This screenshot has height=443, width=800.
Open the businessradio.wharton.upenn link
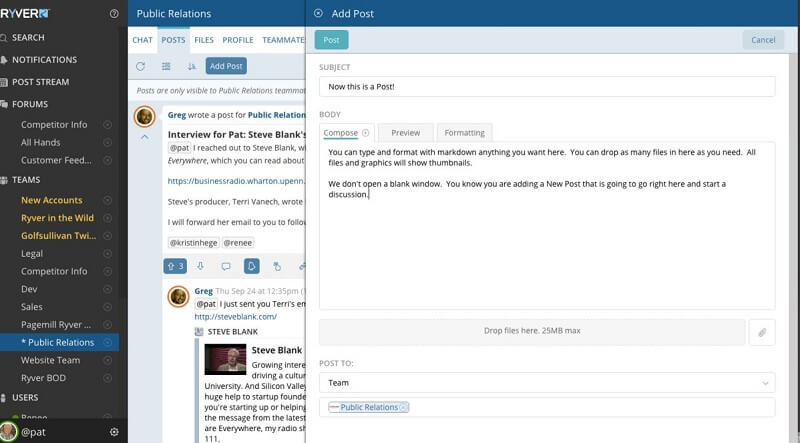coord(237,181)
